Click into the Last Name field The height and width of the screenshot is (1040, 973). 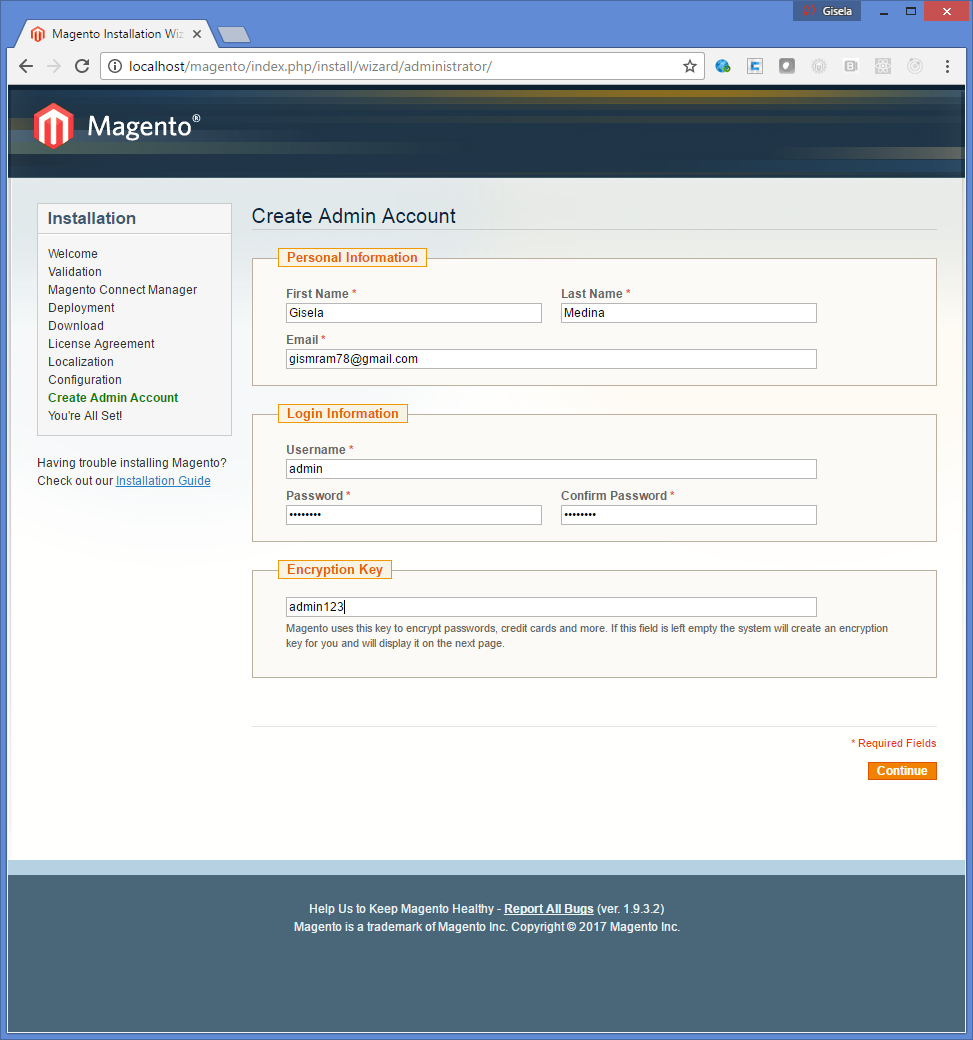688,313
